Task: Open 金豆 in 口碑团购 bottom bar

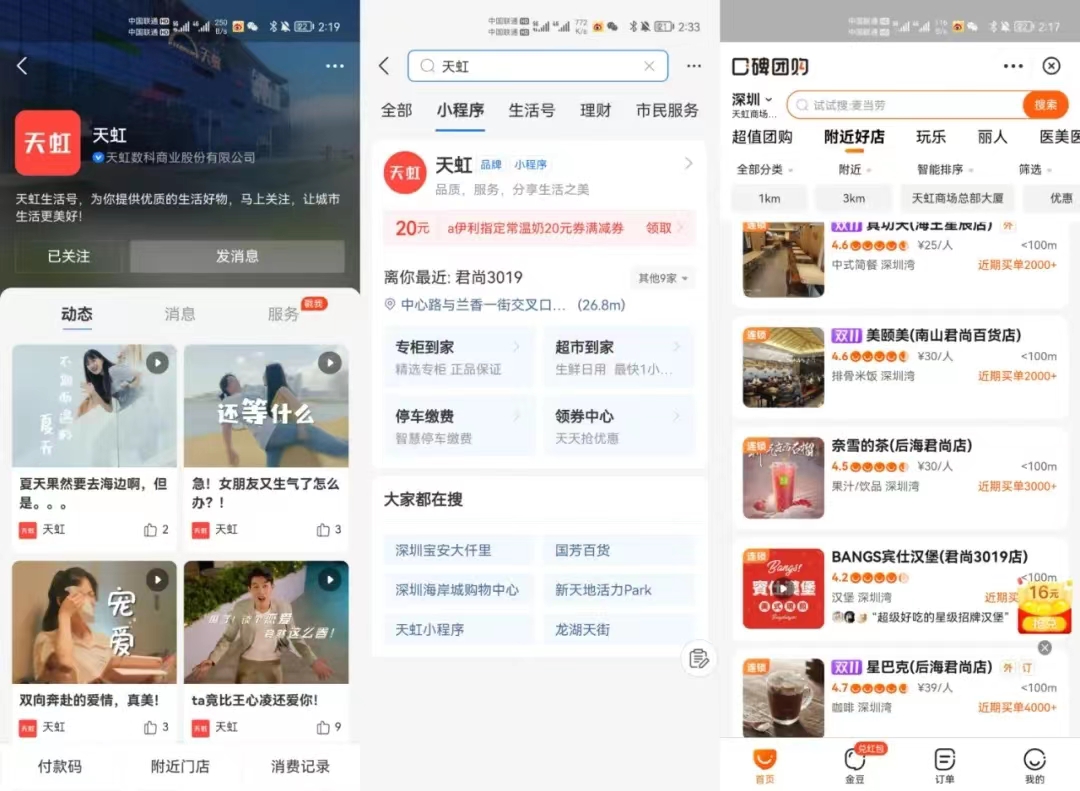Action: point(855,766)
